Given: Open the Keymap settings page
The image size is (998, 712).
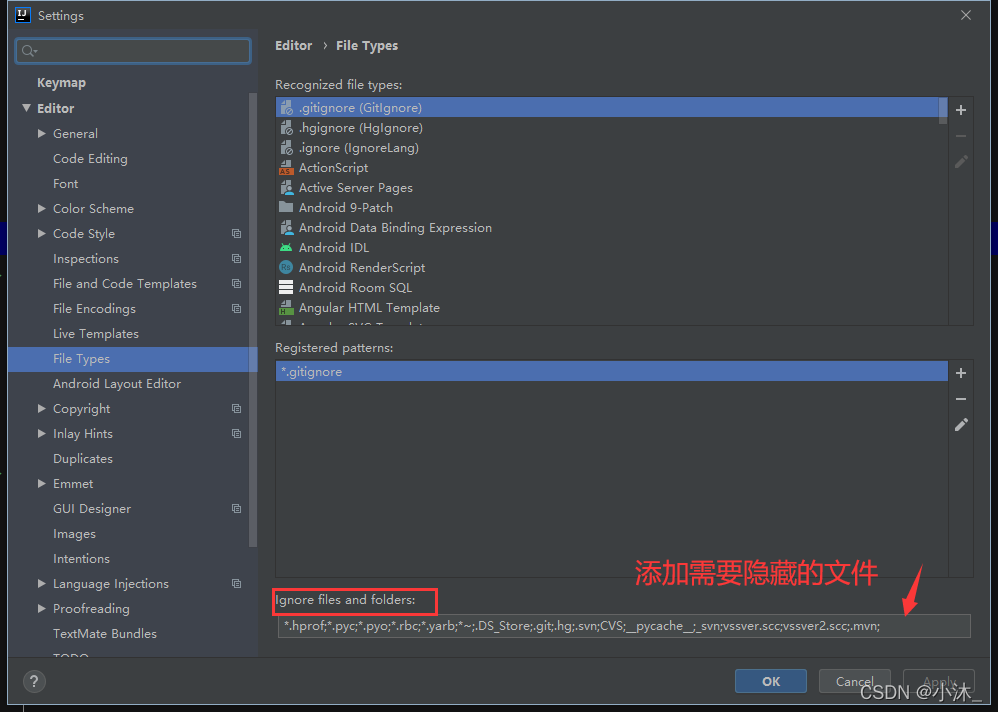Looking at the screenshot, I should [61, 83].
